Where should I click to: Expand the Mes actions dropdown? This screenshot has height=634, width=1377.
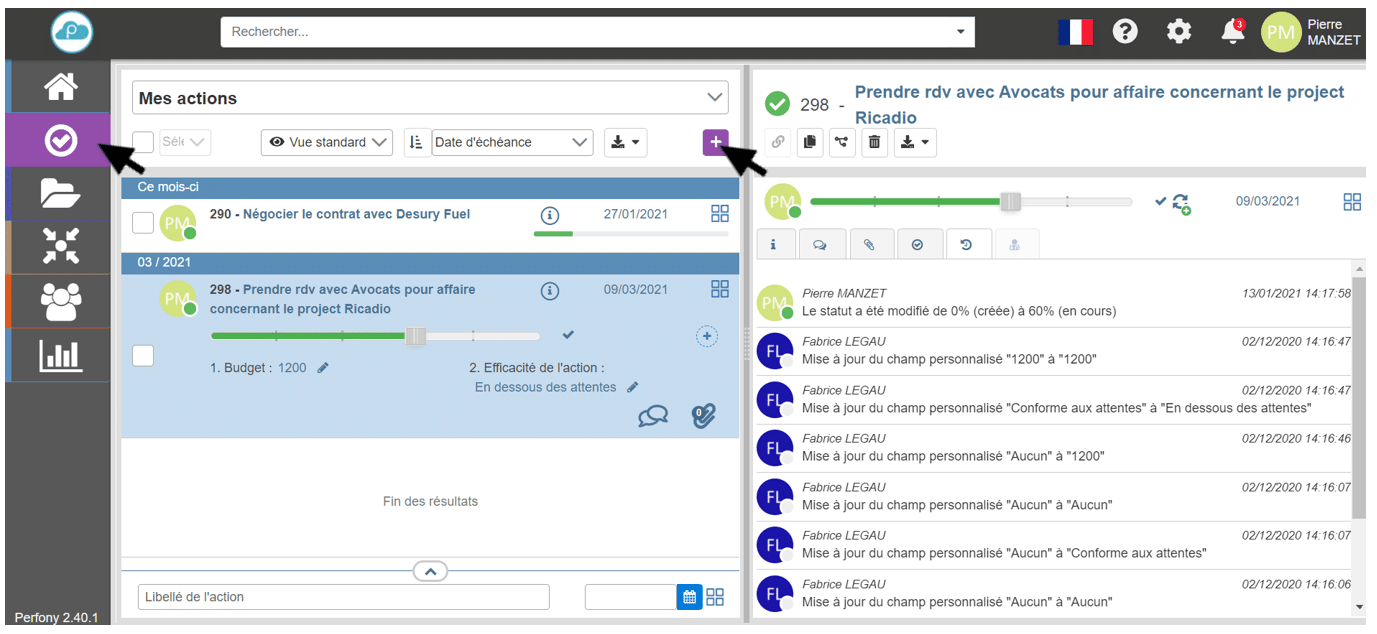(x=430, y=98)
